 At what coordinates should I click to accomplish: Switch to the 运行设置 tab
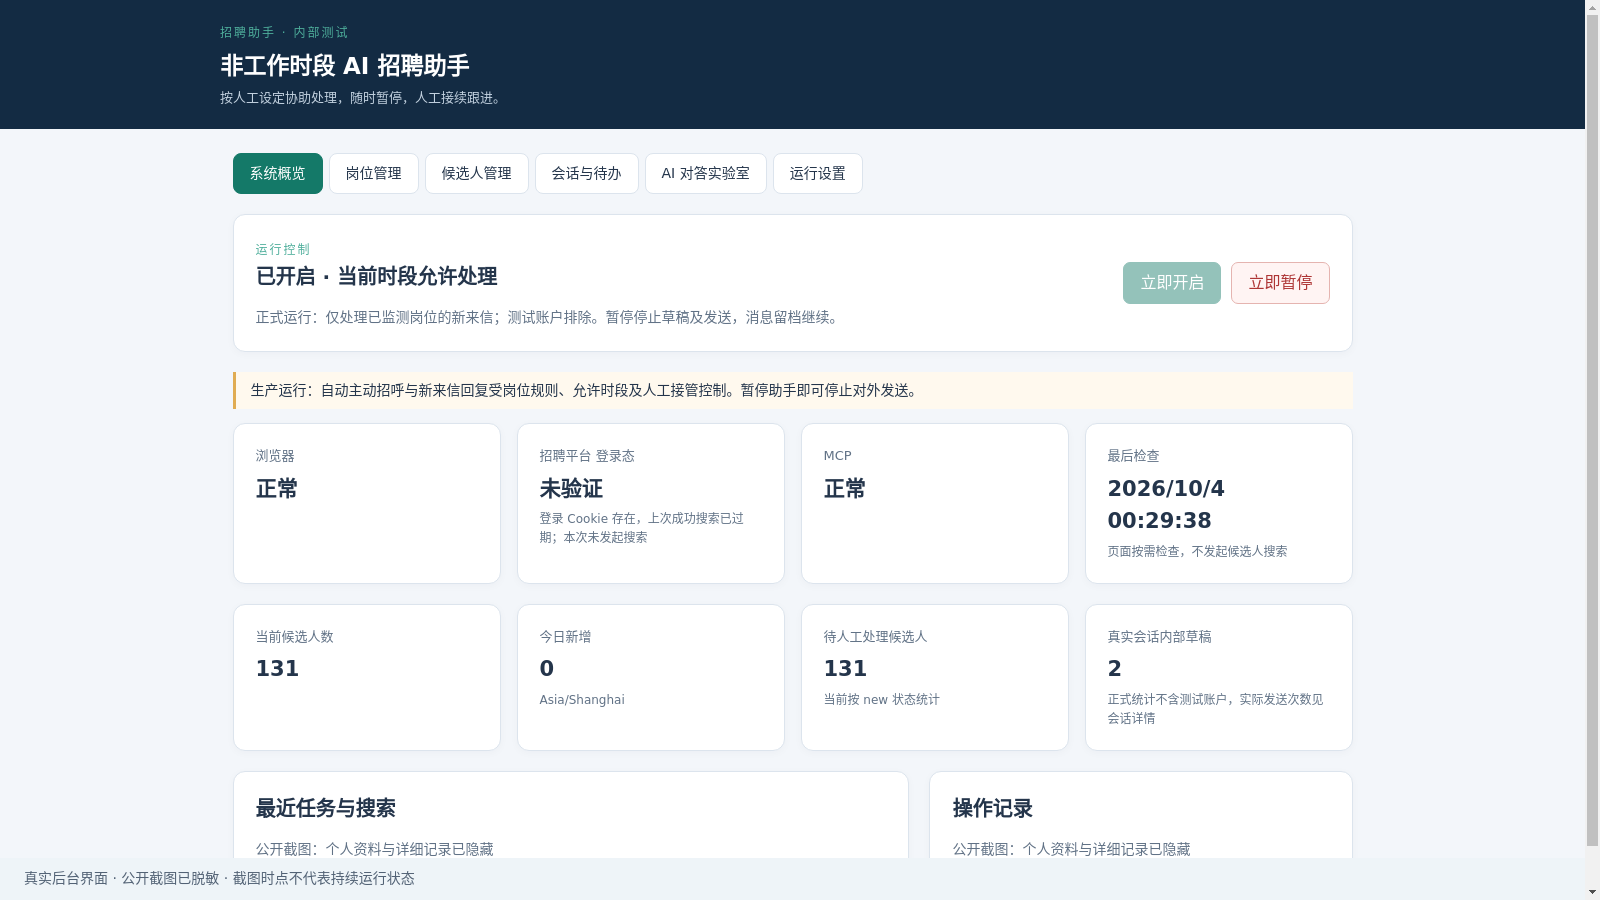(818, 173)
